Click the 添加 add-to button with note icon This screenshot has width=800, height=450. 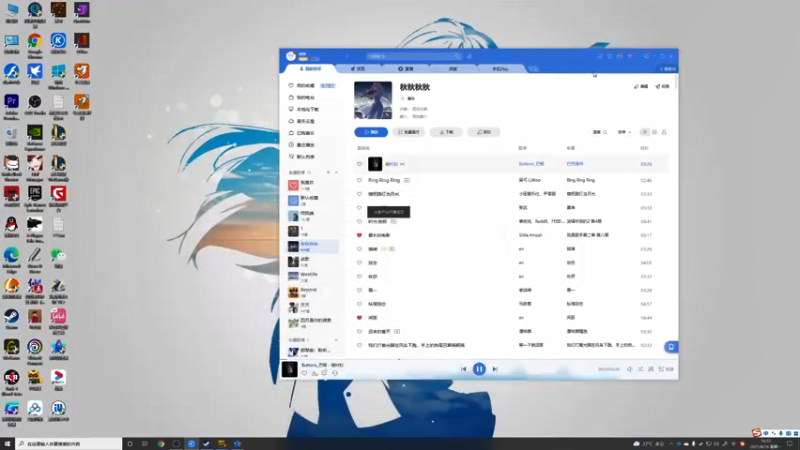(x=484, y=132)
